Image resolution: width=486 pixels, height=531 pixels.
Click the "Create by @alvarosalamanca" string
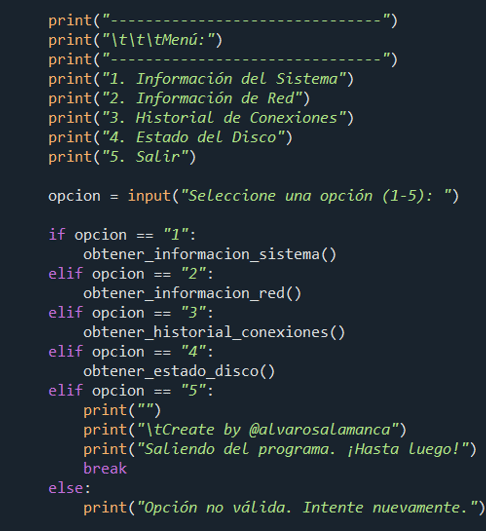[x=268, y=430]
